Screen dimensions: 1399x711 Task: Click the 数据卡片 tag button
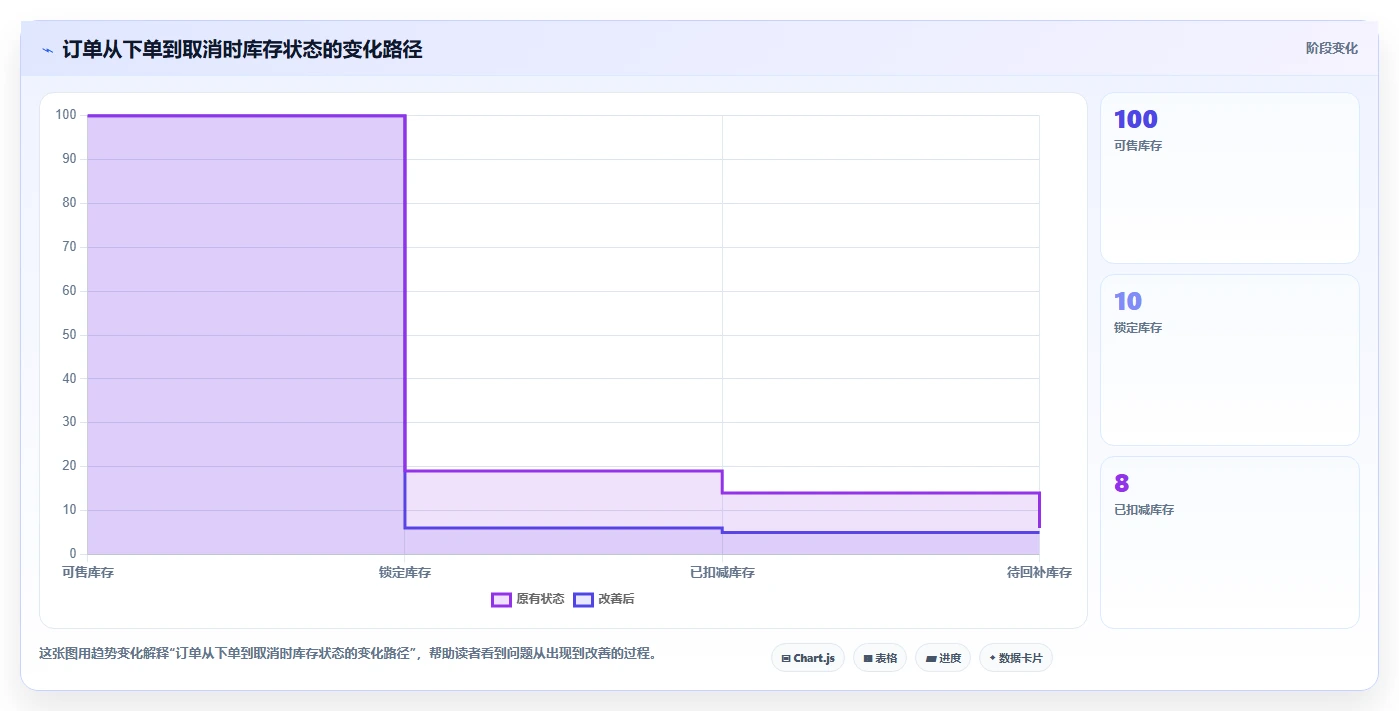1016,658
